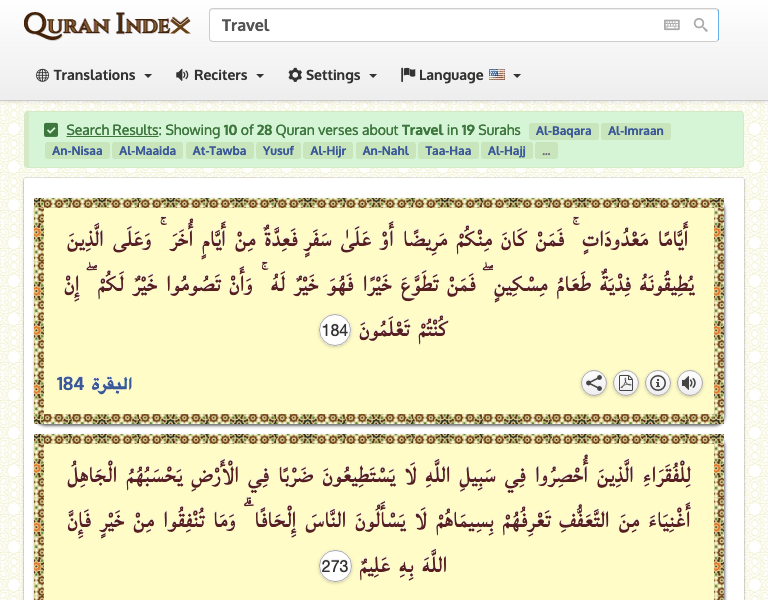Screen dimensions: 768x600
Task: Click verse number 273 circle marker
Action: pos(335,567)
